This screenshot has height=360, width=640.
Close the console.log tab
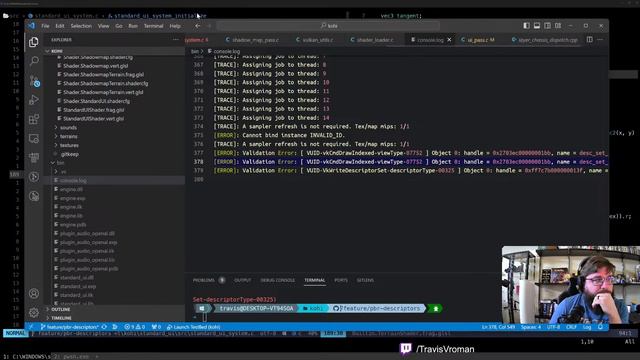click(449, 40)
